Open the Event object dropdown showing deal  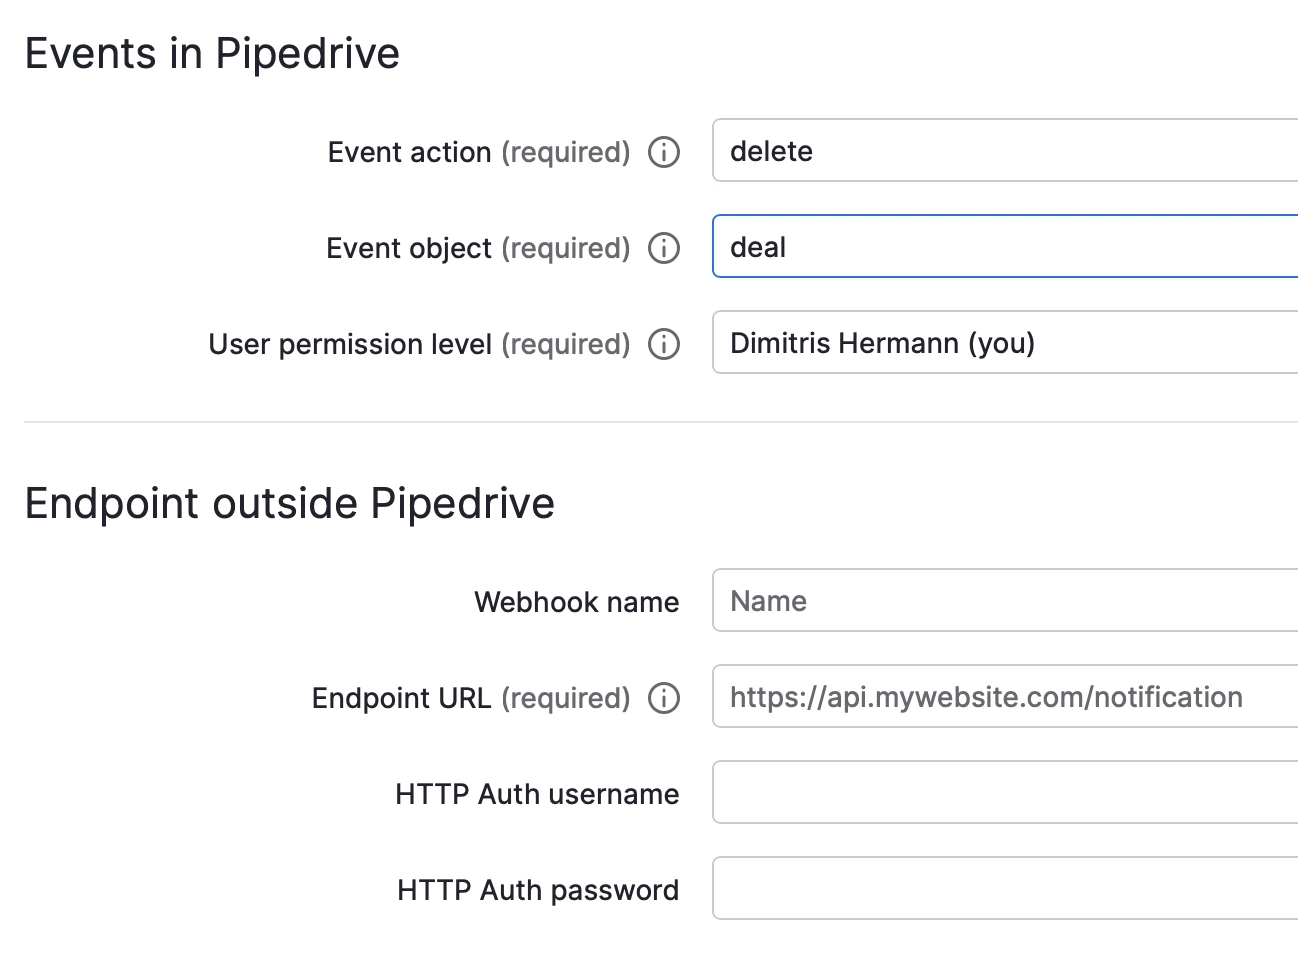(x=1005, y=246)
